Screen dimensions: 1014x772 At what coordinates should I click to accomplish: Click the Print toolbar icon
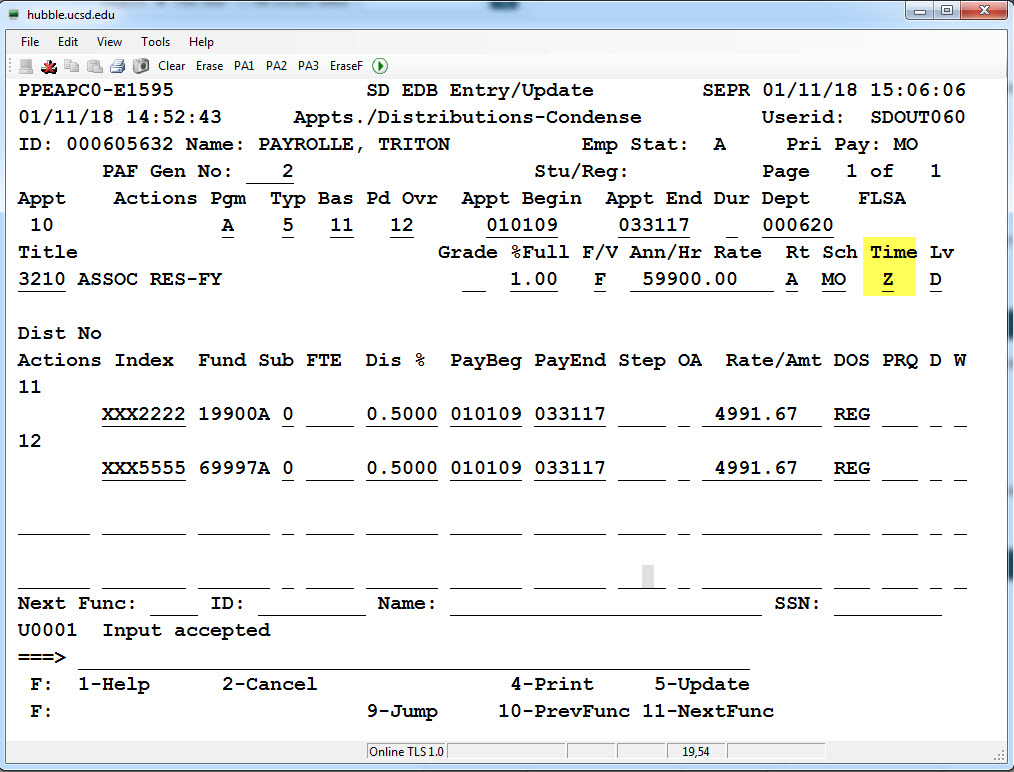pyautogui.click(x=117, y=66)
